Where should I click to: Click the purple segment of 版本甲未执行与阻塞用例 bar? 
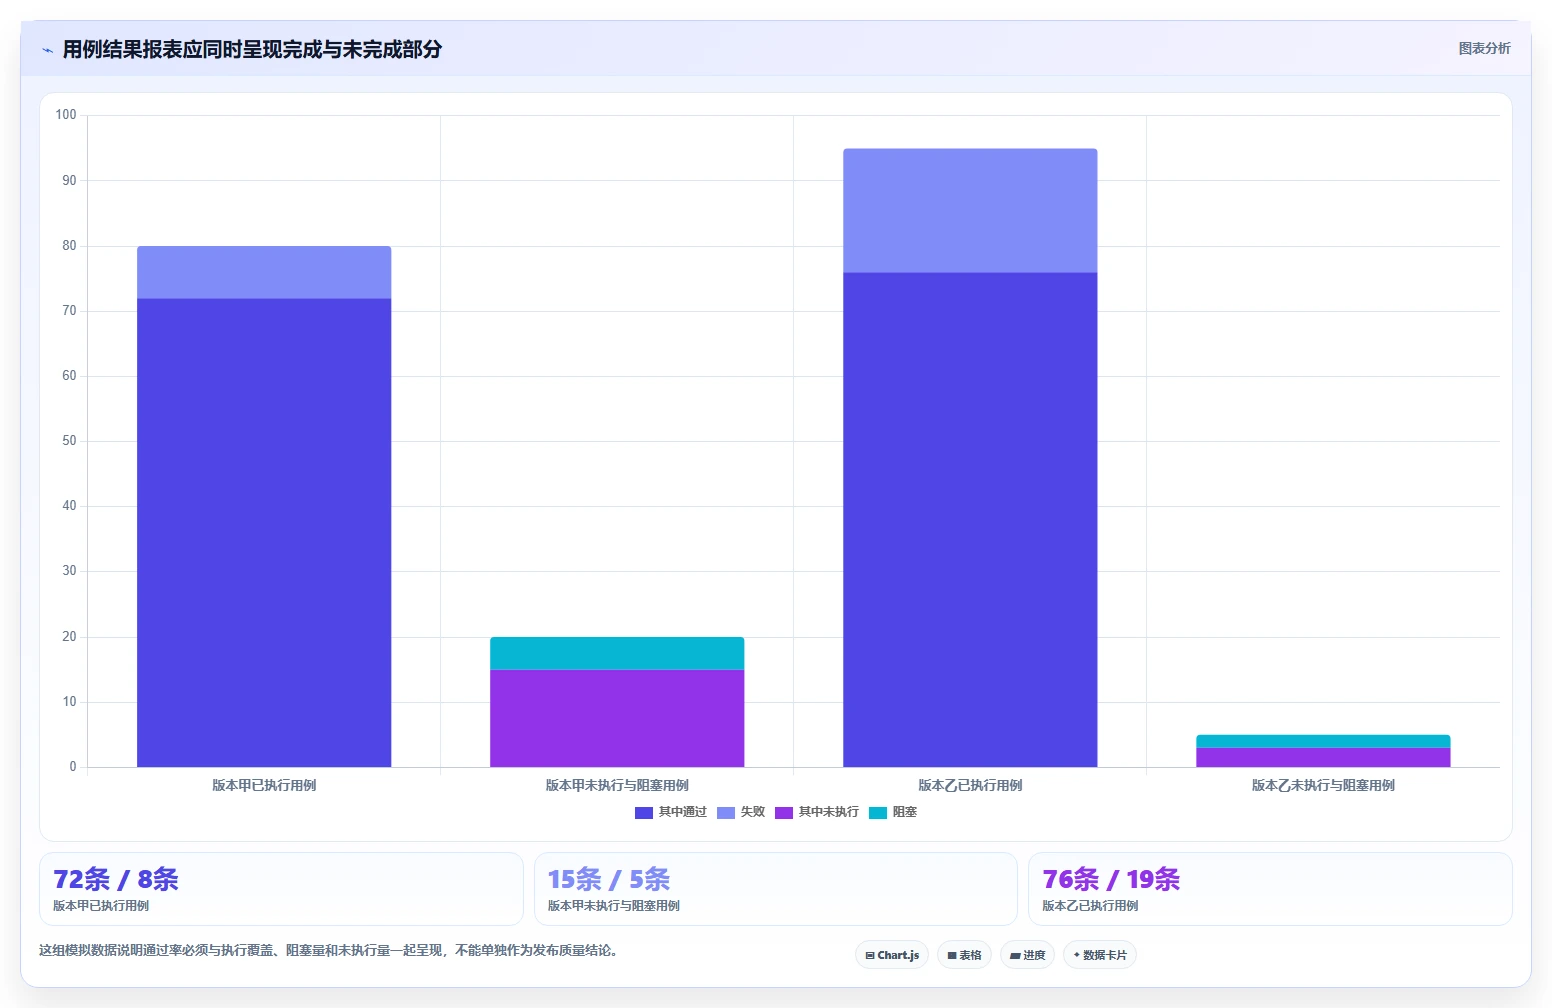[617, 718]
